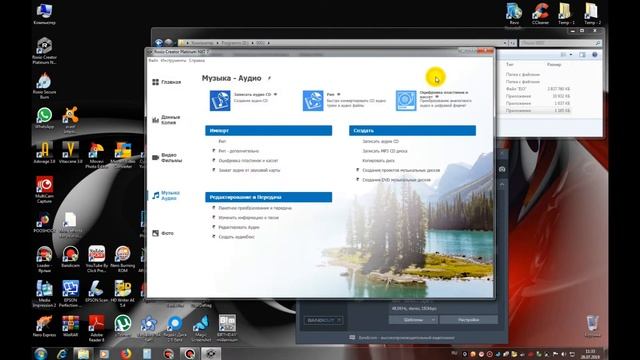Click the large Записать аудио CD tile icon
Image resolution: width=640 pixels, height=360 pixels.
220,100
